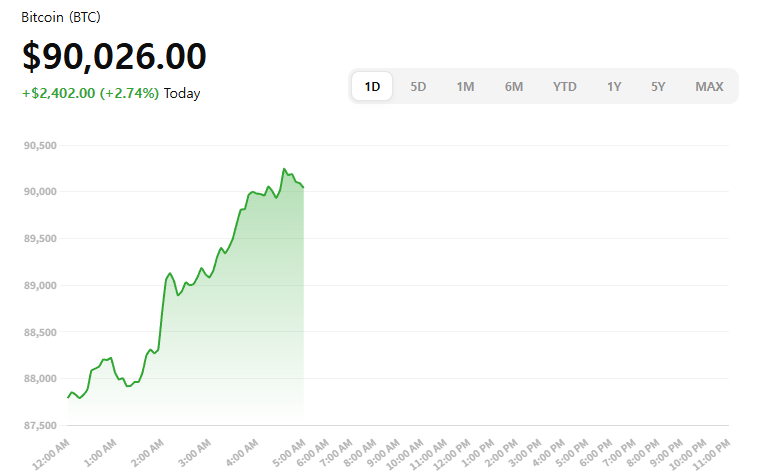Open the 6M chart view
Screen dimensions: 757x473
pyautogui.click(x=514, y=86)
